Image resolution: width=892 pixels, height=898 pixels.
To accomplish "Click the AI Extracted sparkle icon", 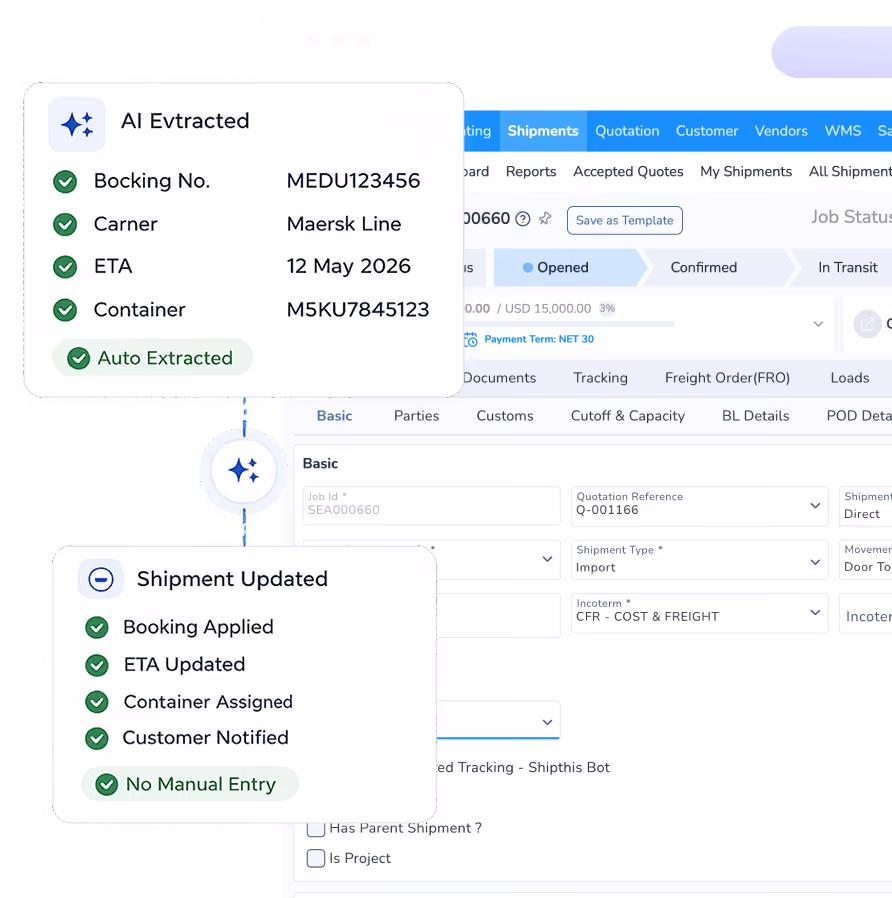I will pos(77,124).
